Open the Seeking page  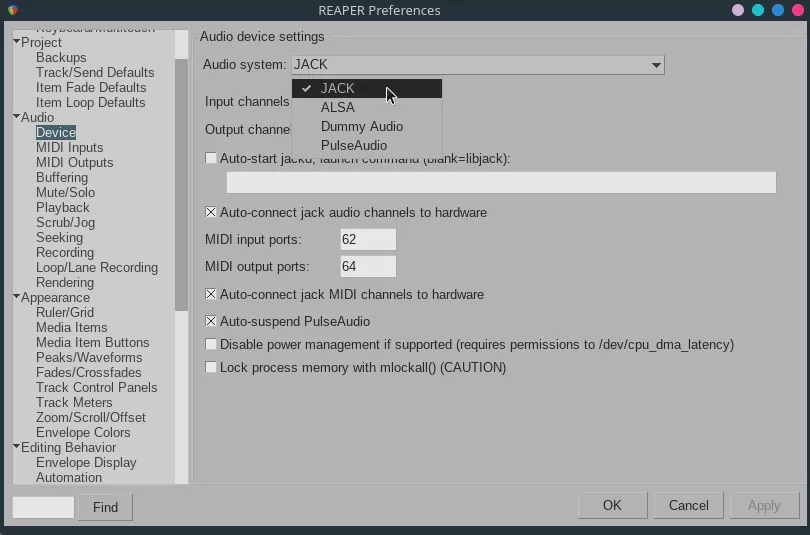point(59,237)
